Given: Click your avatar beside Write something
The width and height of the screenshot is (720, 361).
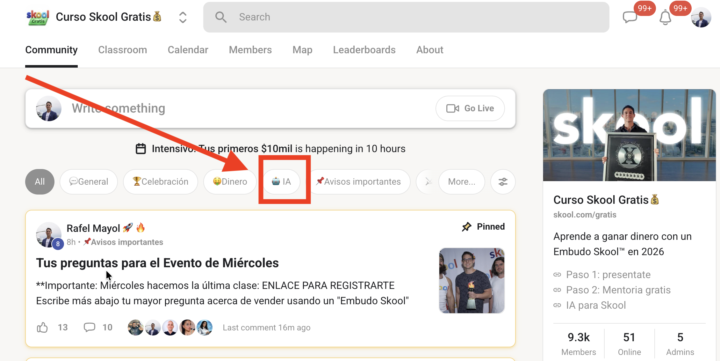Looking at the screenshot, I should tap(49, 108).
